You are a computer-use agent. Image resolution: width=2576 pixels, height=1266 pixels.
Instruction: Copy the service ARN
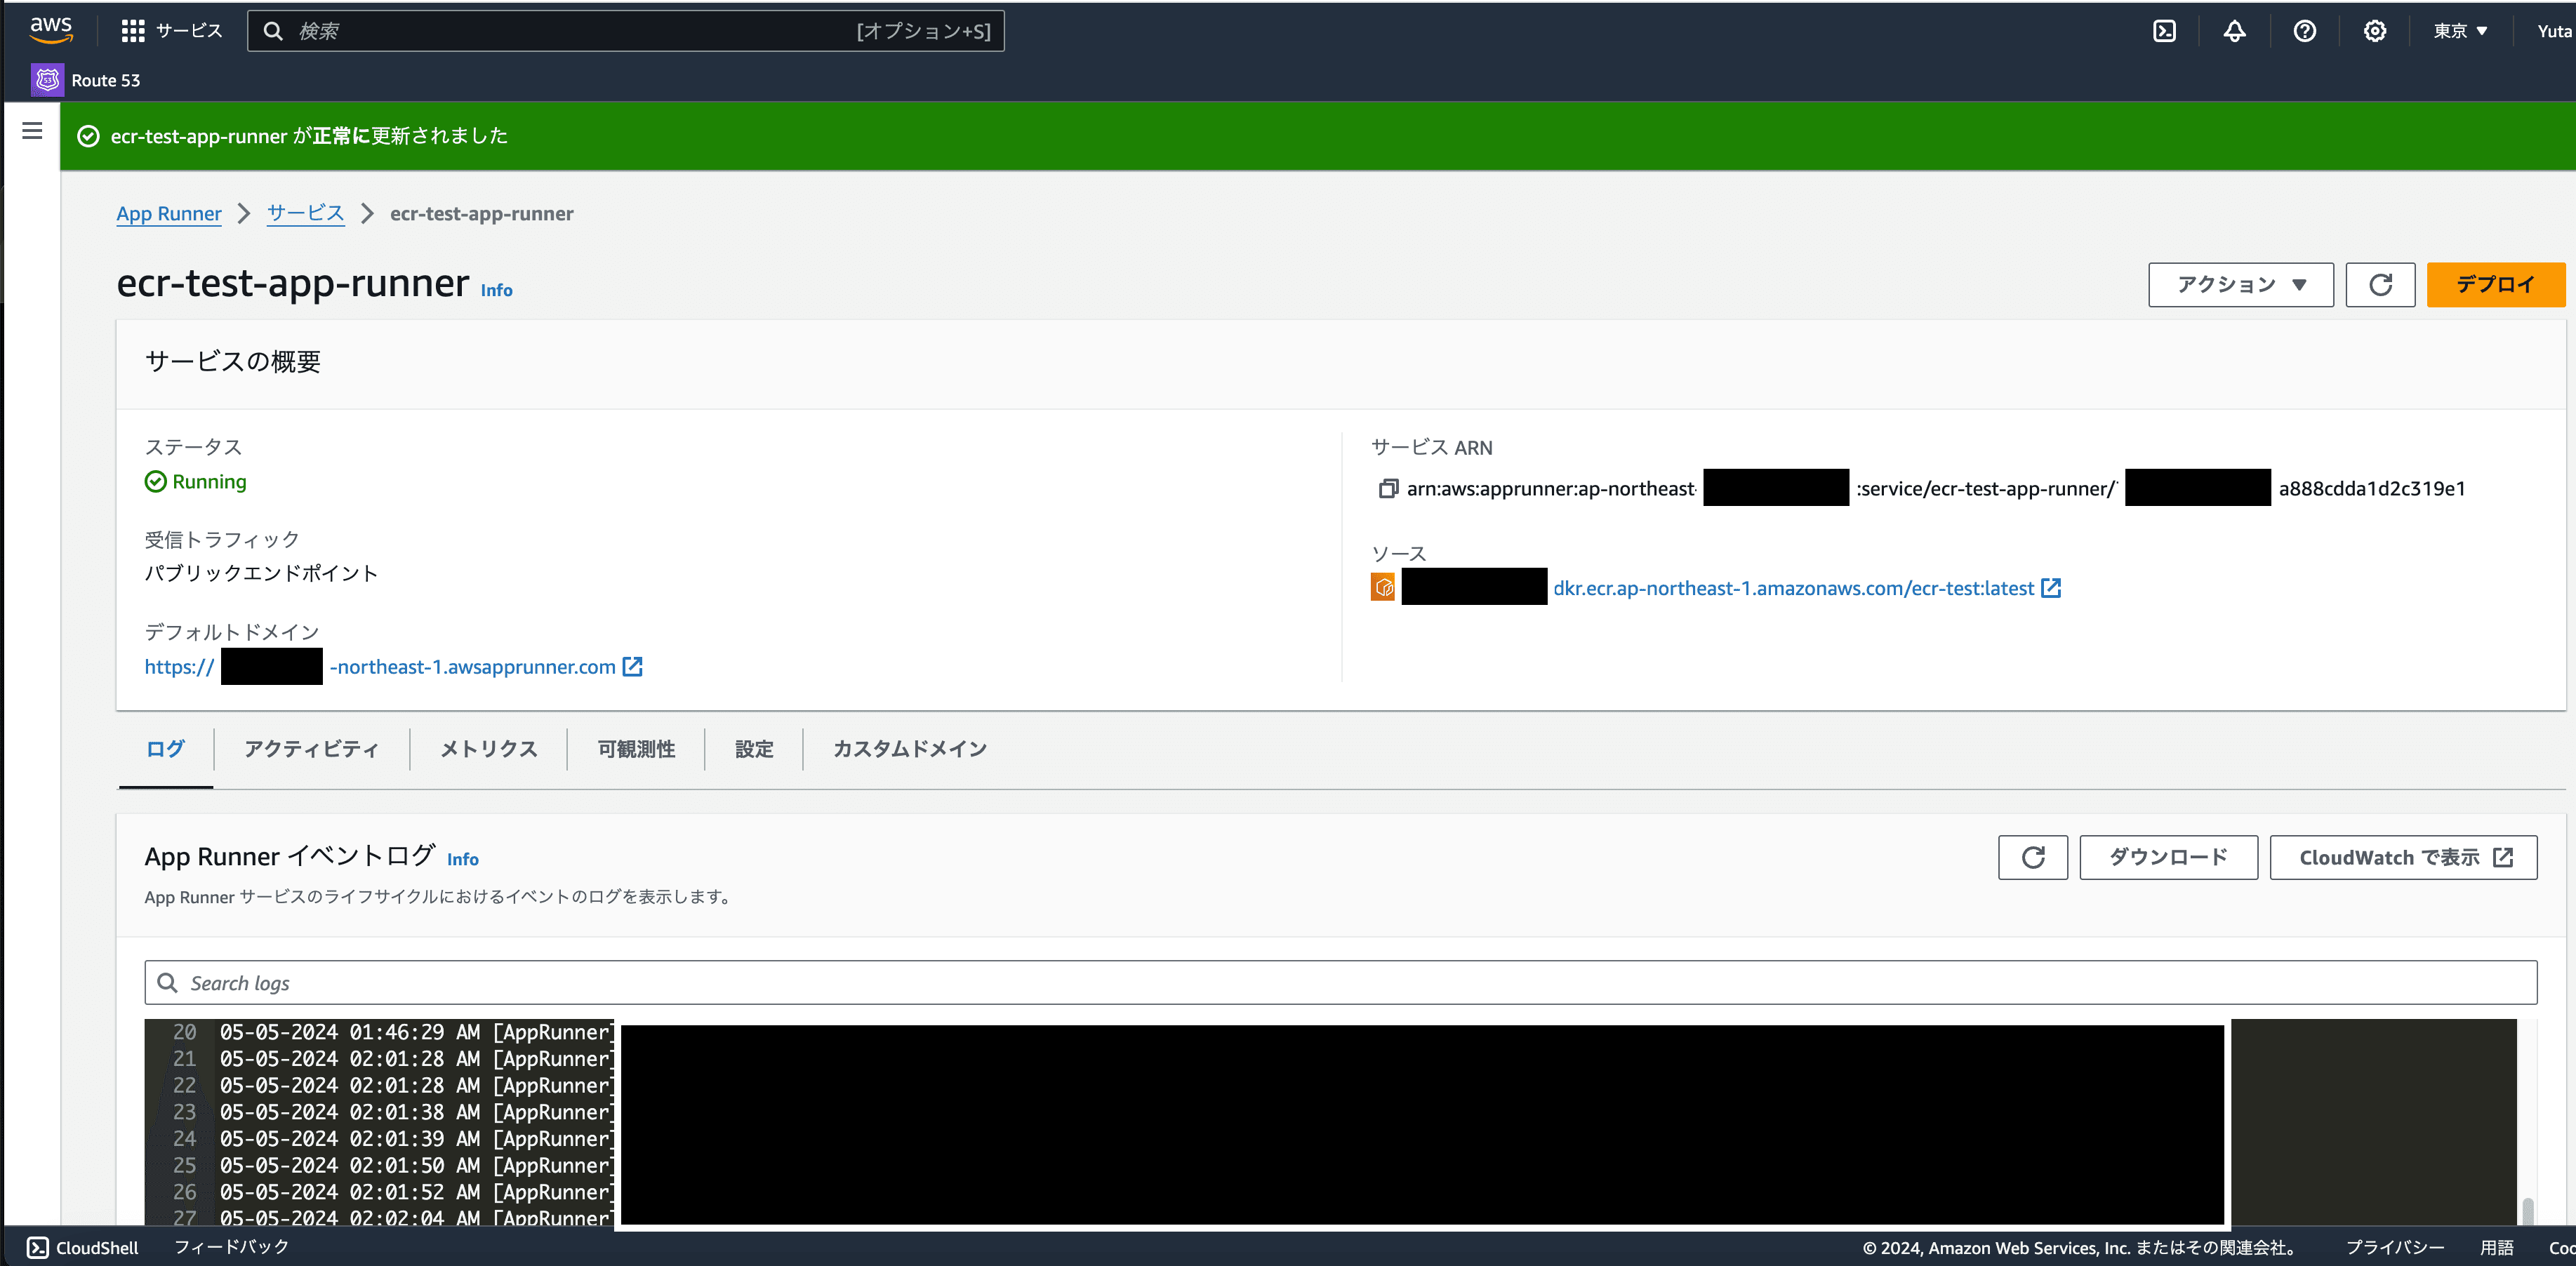[1388, 489]
